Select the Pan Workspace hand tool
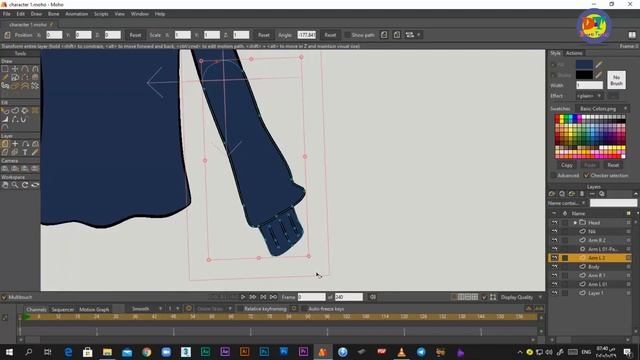 tap(5, 185)
